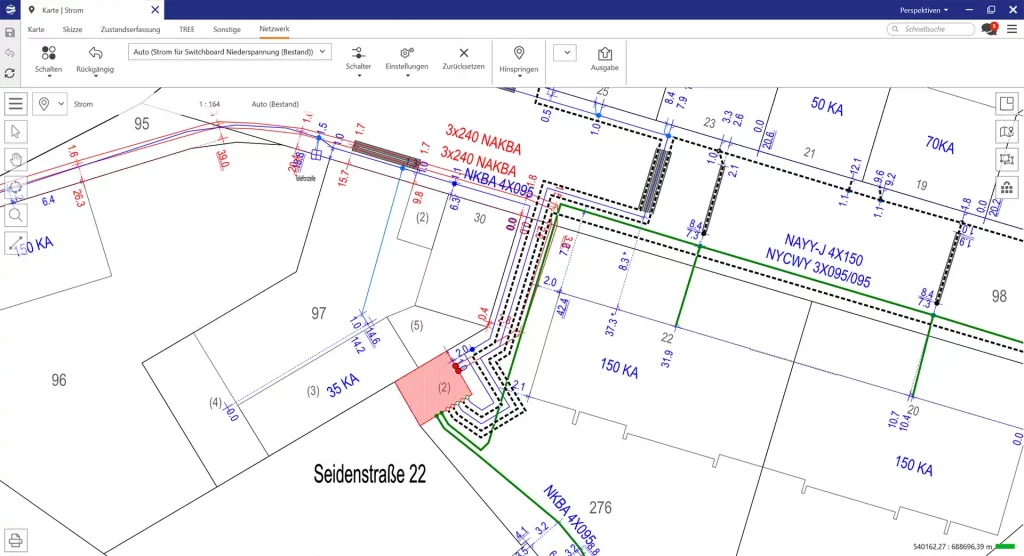
Task: Click the print icon at bottom left
Action: click(x=16, y=541)
